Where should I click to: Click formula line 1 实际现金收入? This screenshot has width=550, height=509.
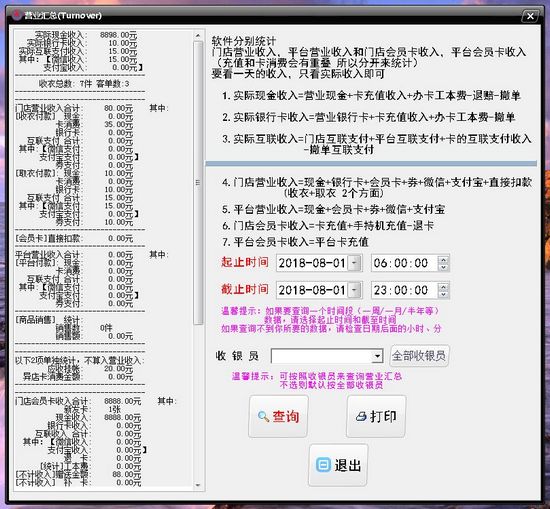(x=371, y=95)
